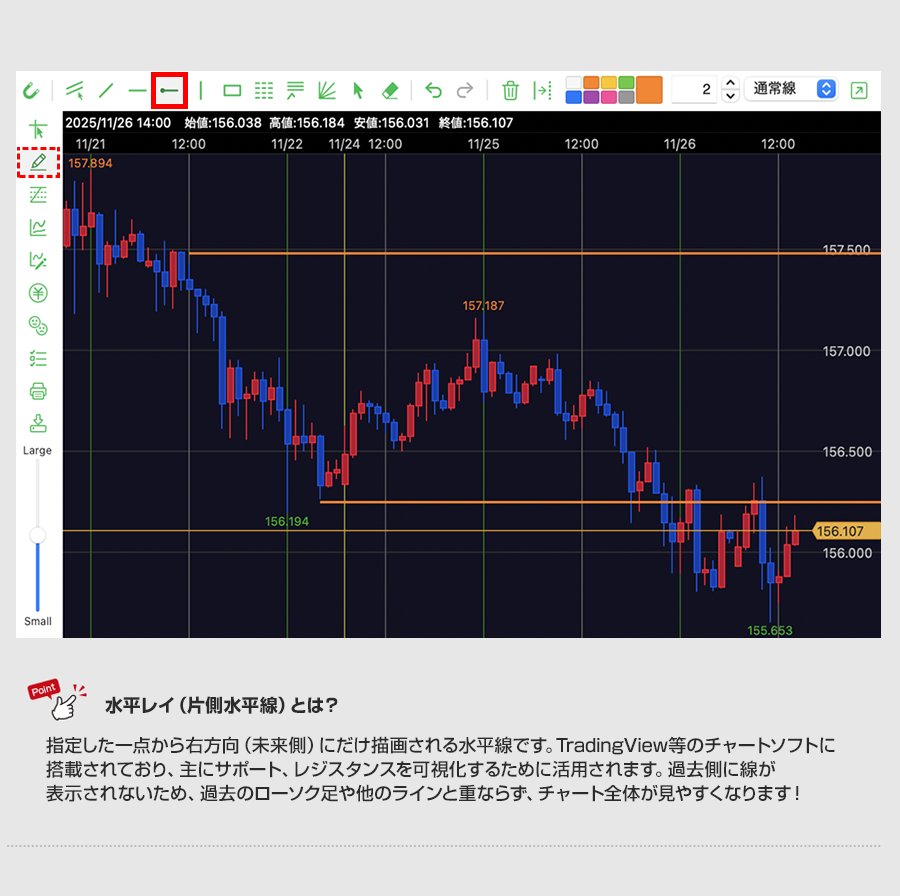
Task: Open the checklist icon in sidebar
Action: 38,357
